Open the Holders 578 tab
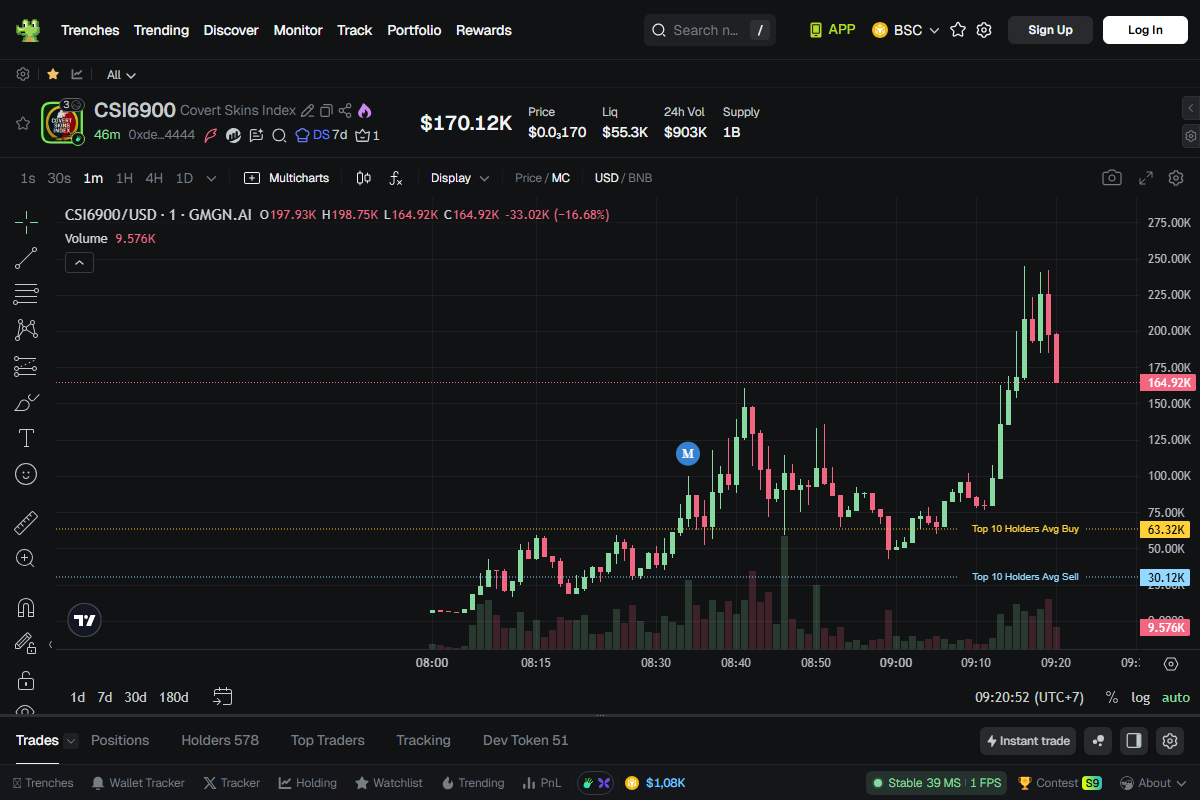This screenshot has height=800, width=1200. (220, 740)
